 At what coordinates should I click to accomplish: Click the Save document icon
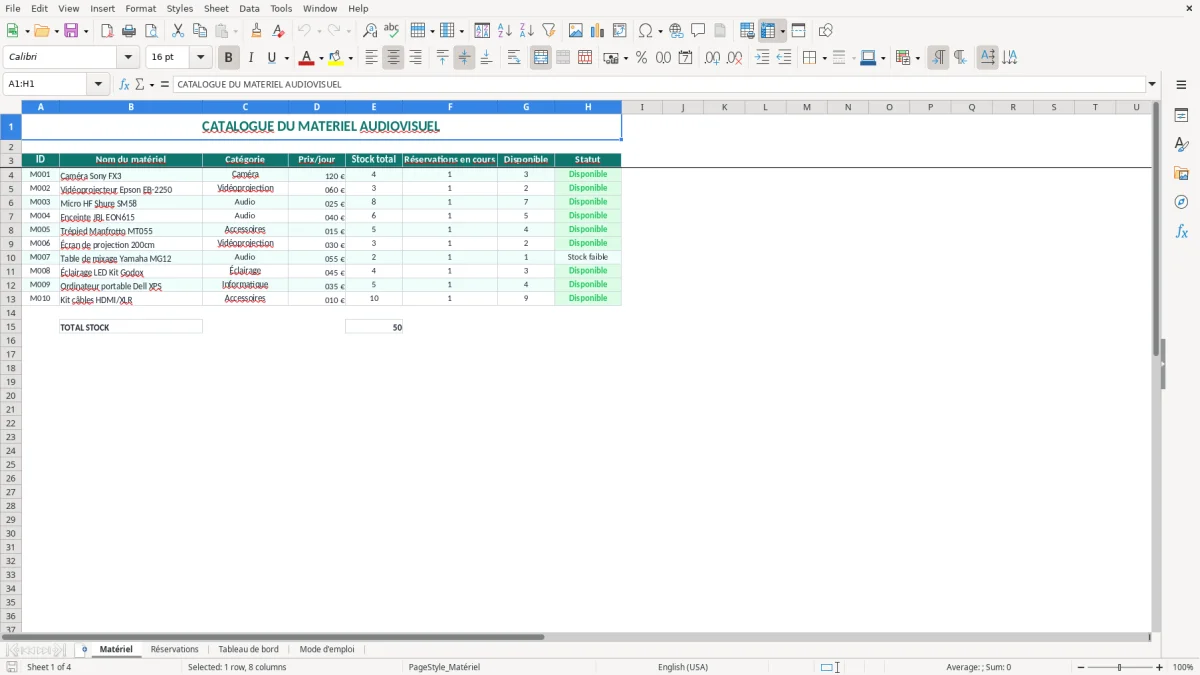click(71, 31)
